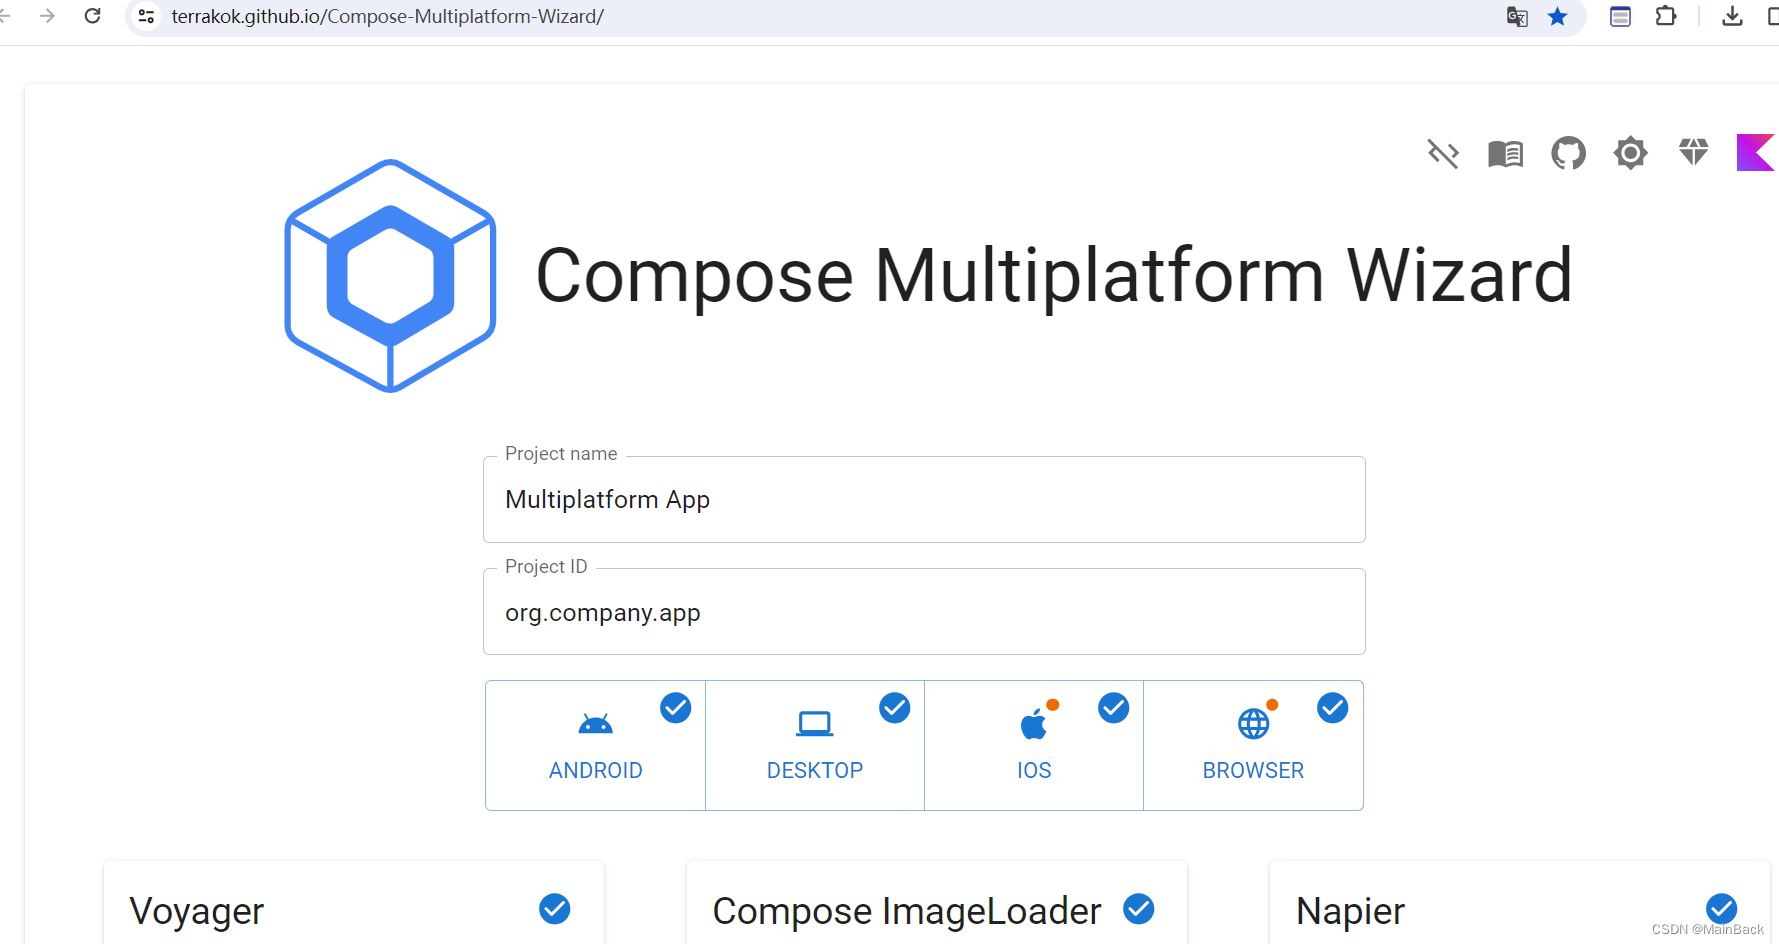Toggle the ANDROID platform checkmark
The image size is (1779, 944).
pos(675,708)
